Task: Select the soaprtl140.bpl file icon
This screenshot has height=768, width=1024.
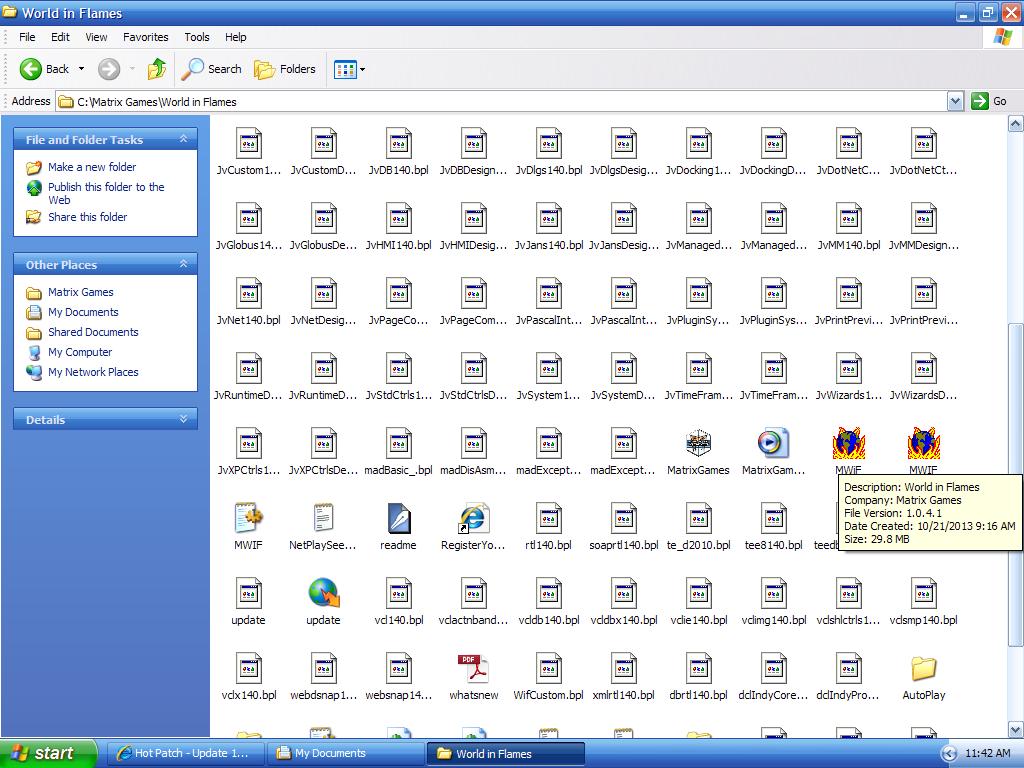Action: click(624, 518)
